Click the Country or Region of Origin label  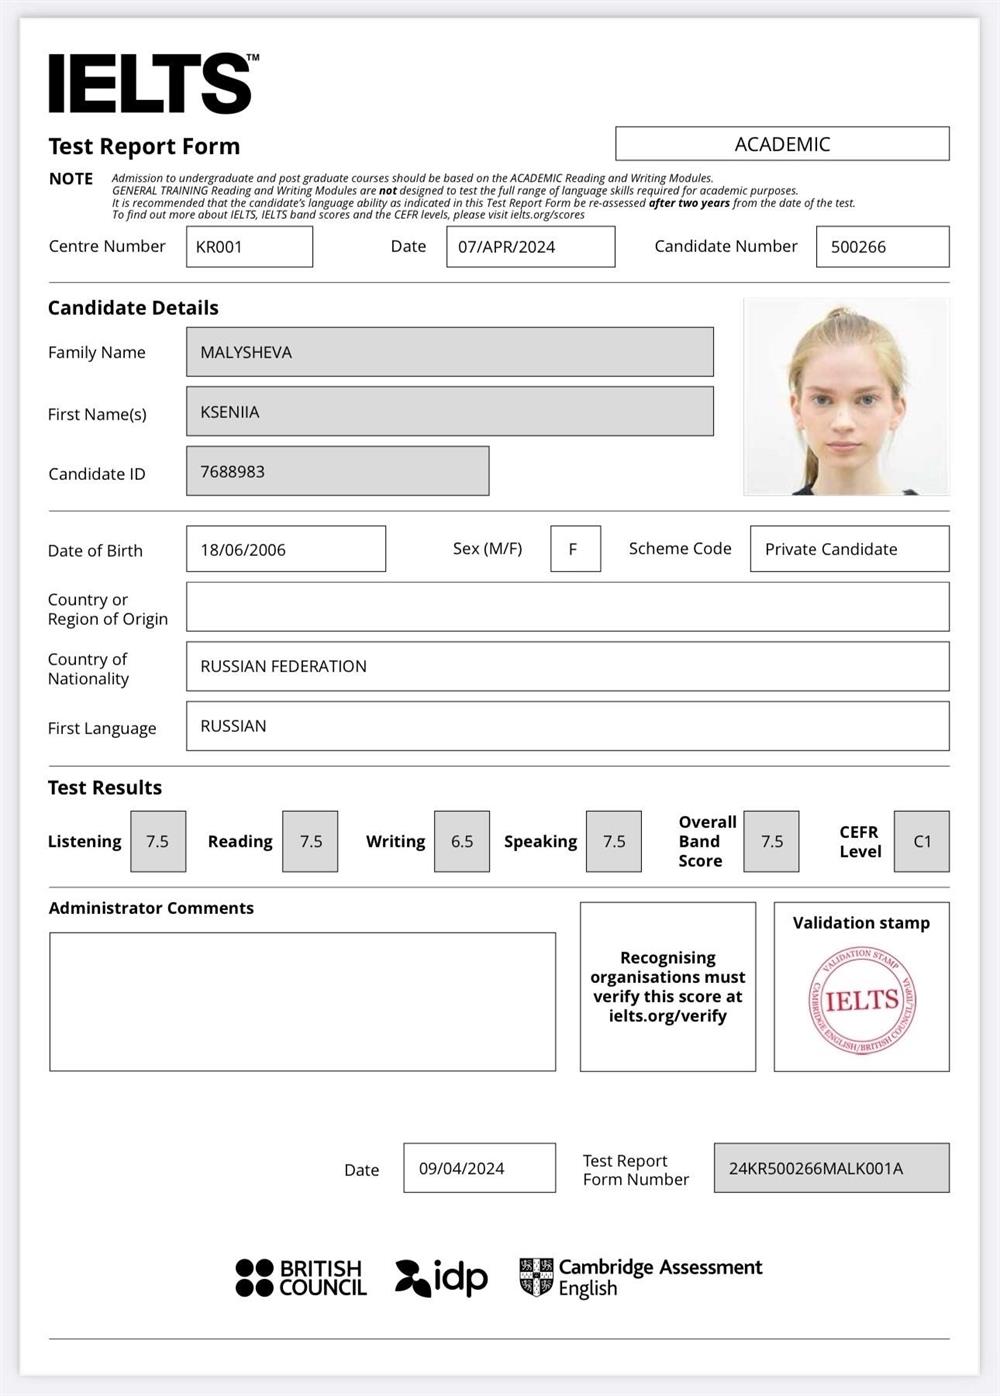(108, 609)
